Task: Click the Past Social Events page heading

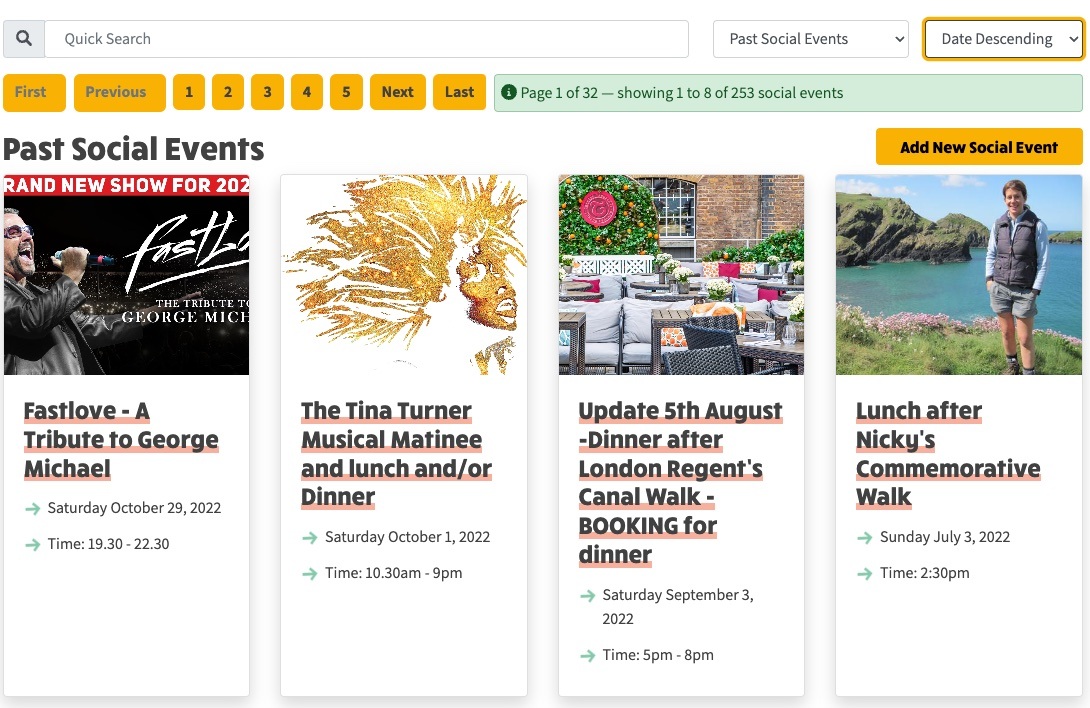Action: (133, 149)
